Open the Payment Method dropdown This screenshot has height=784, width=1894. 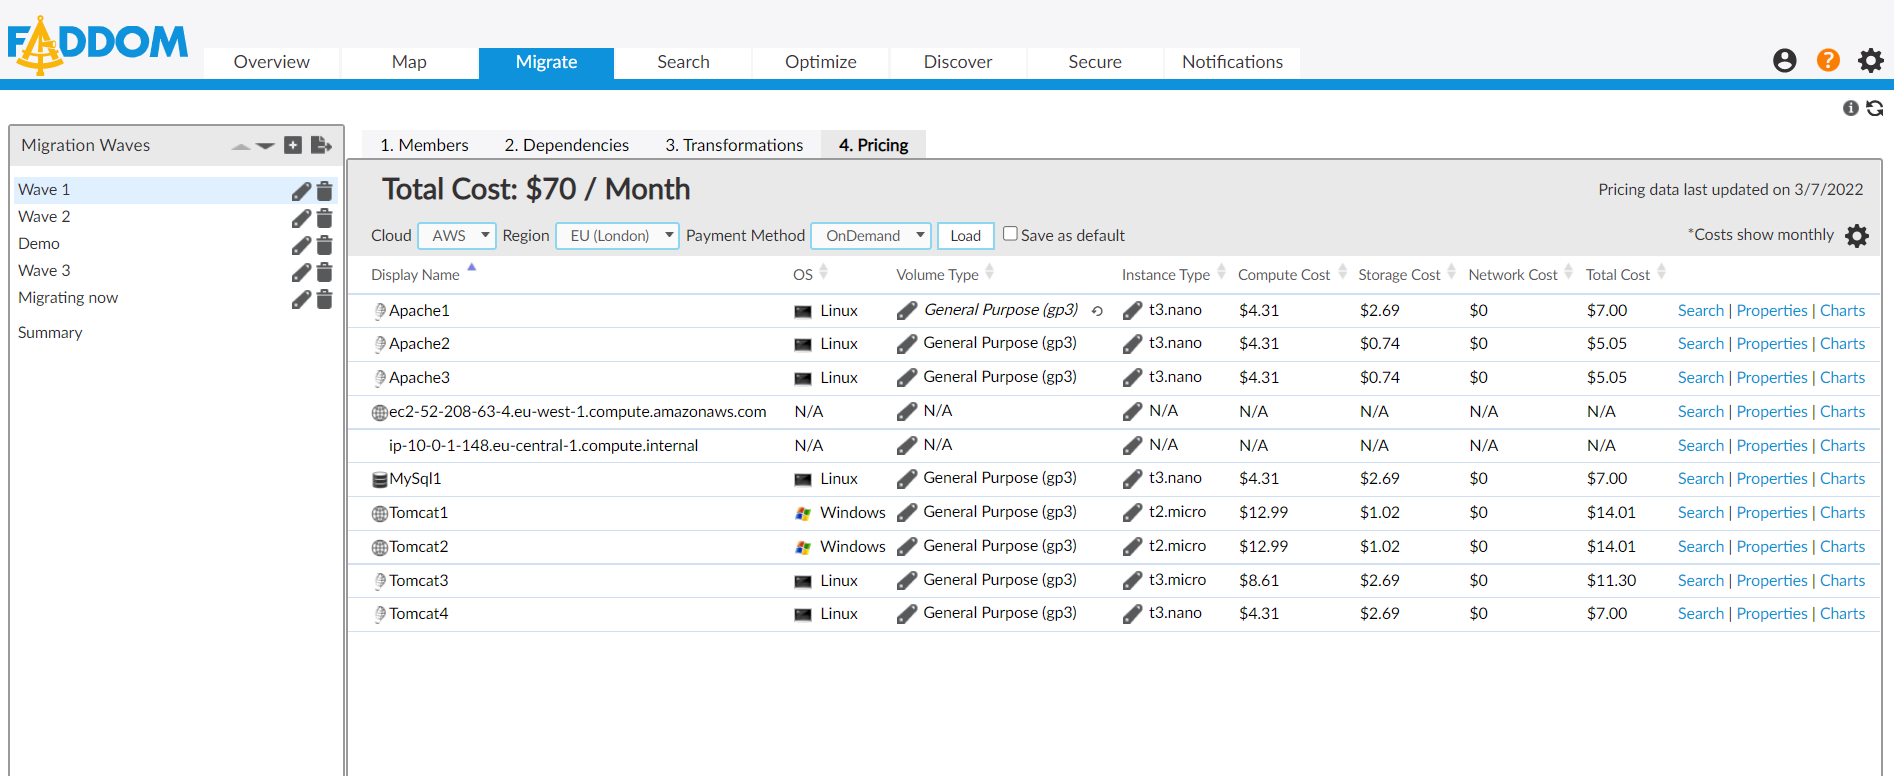coord(871,236)
